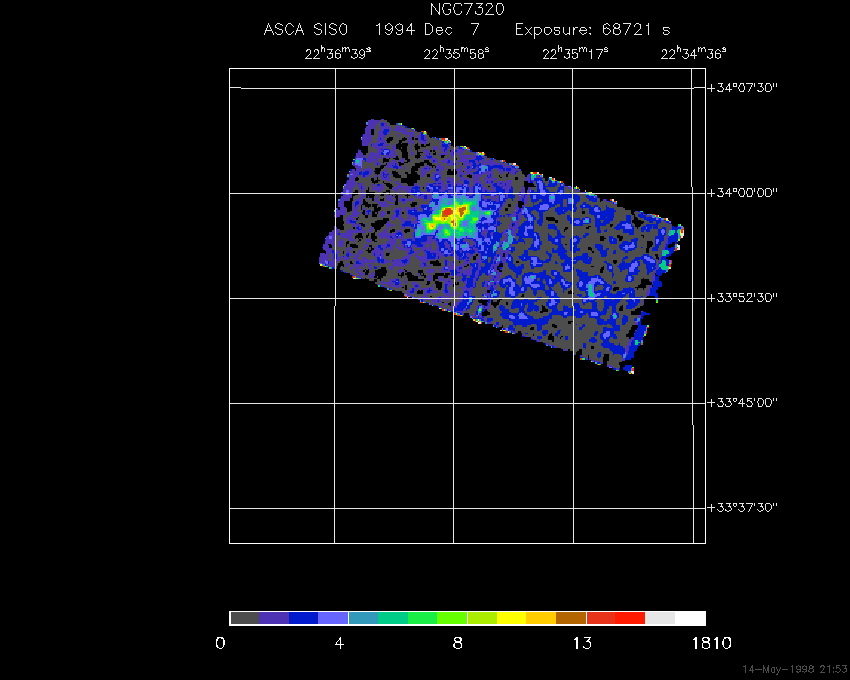Click the declination label +34°00'00"
This screenshot has width=850, height=680.
tap(743, 193)
